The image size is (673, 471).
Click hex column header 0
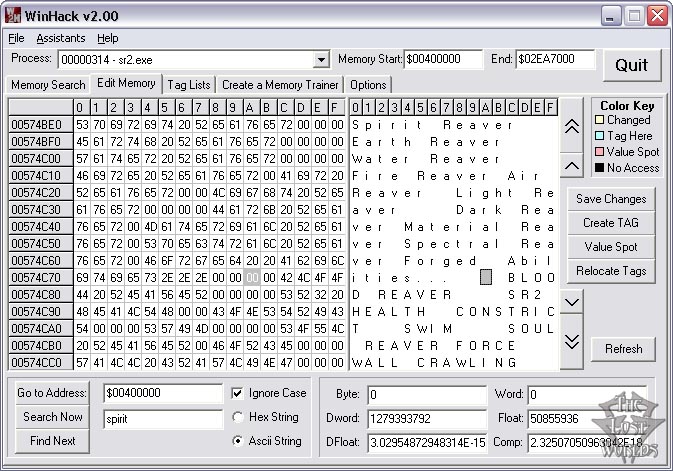82,107
